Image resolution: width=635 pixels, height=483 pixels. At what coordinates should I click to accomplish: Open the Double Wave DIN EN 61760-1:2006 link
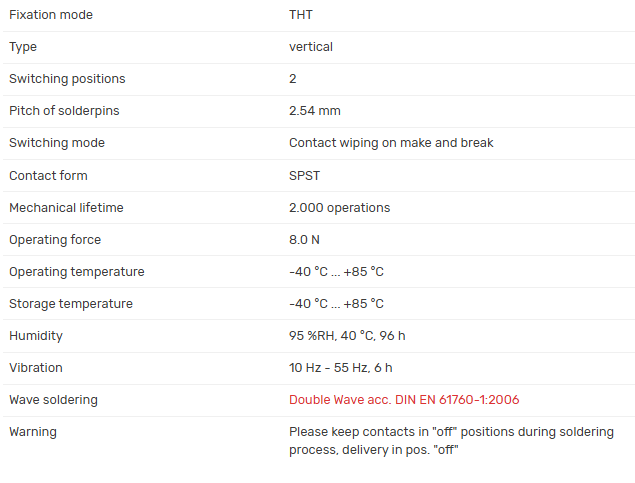click(x=404, y=400)
